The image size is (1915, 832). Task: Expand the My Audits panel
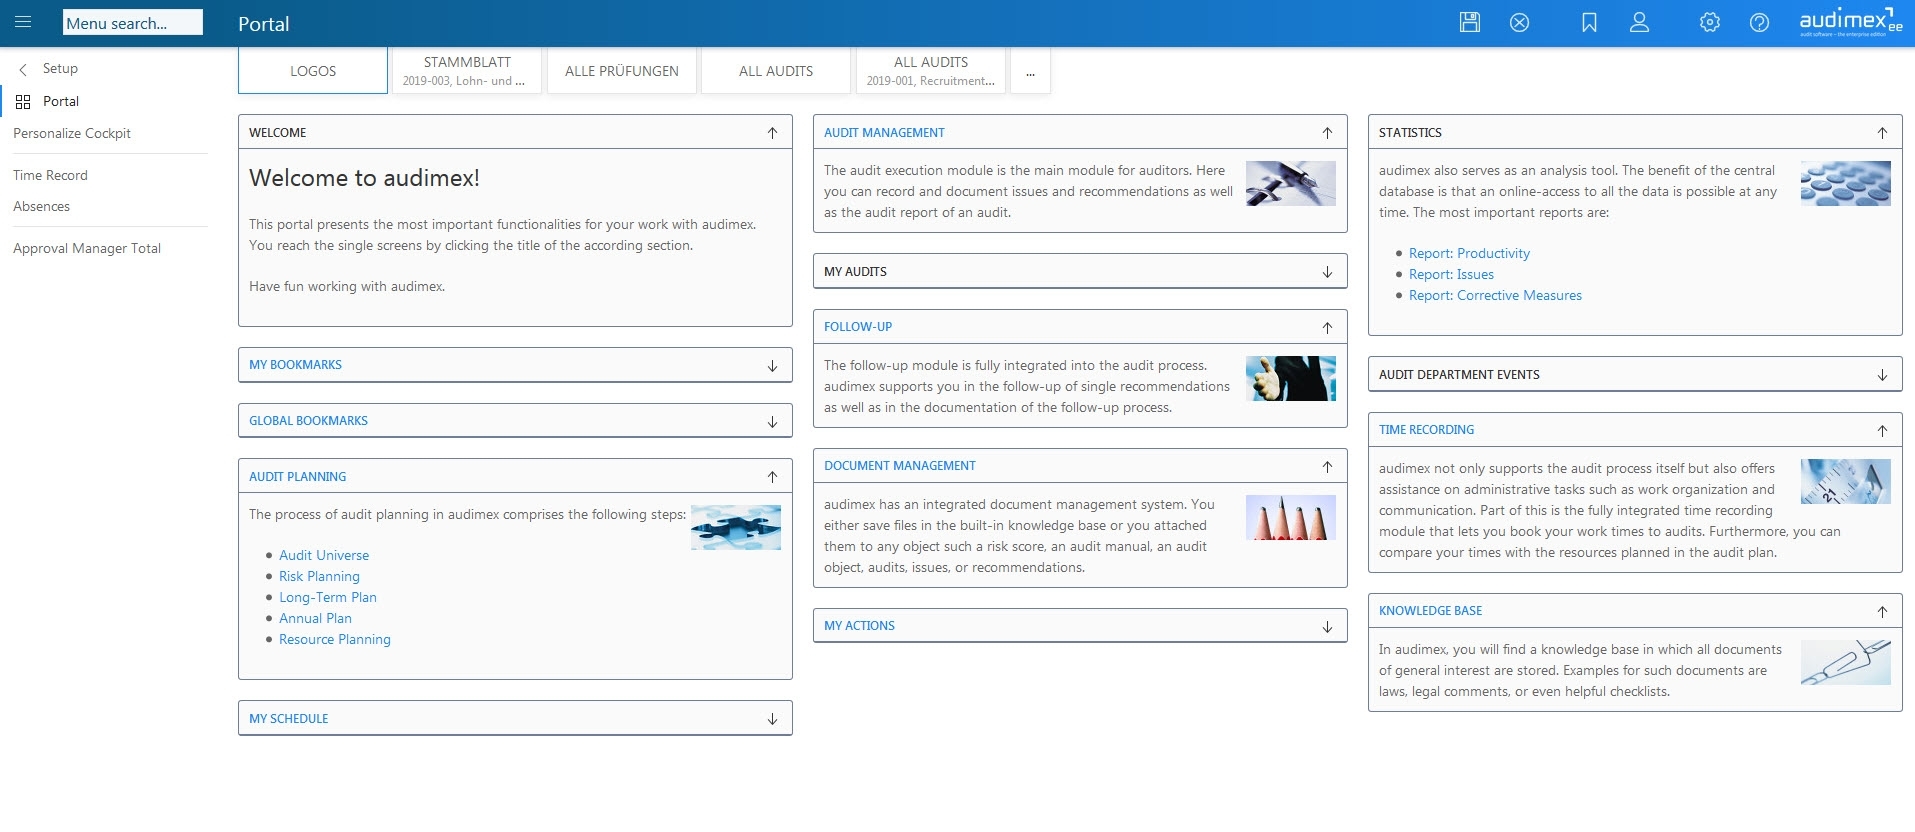1327,272
